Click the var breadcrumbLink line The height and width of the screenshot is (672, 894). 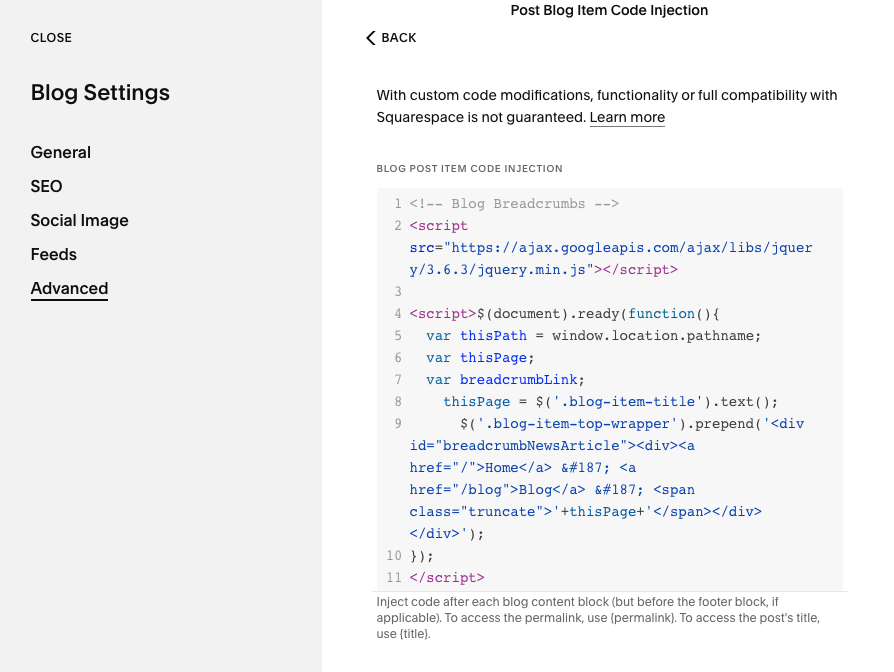[x=505, y=380]
